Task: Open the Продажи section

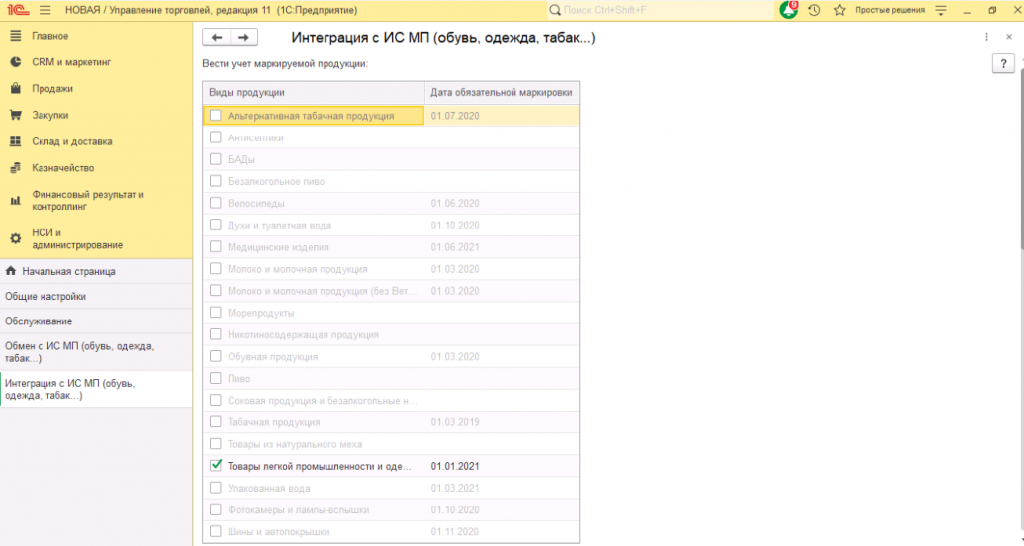Action: (52, 88)
